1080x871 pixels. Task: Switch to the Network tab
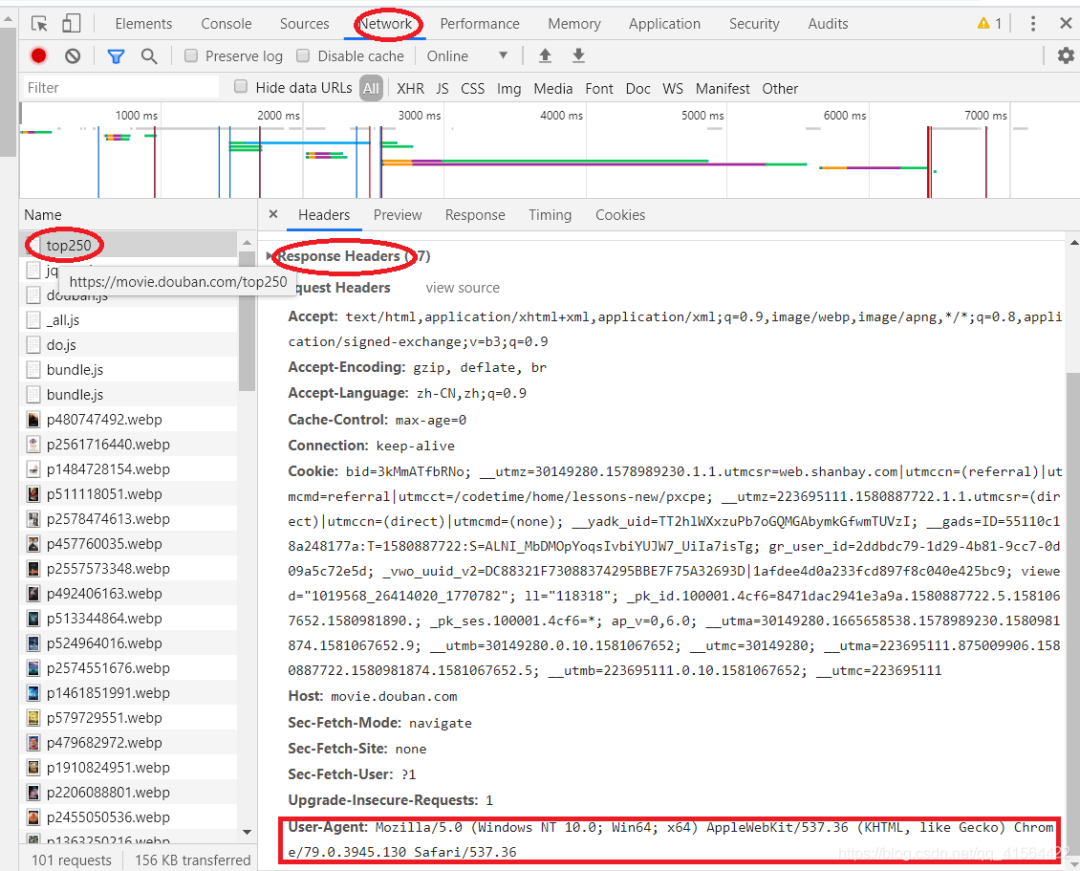(385, 23)
